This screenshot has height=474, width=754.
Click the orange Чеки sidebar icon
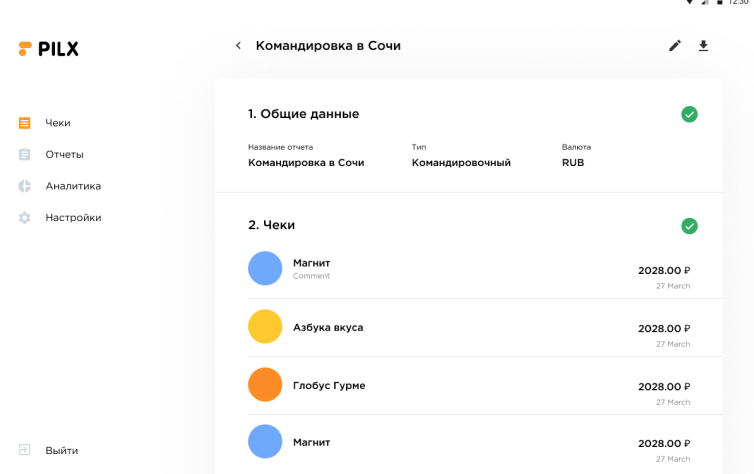(x=25, y=123)
